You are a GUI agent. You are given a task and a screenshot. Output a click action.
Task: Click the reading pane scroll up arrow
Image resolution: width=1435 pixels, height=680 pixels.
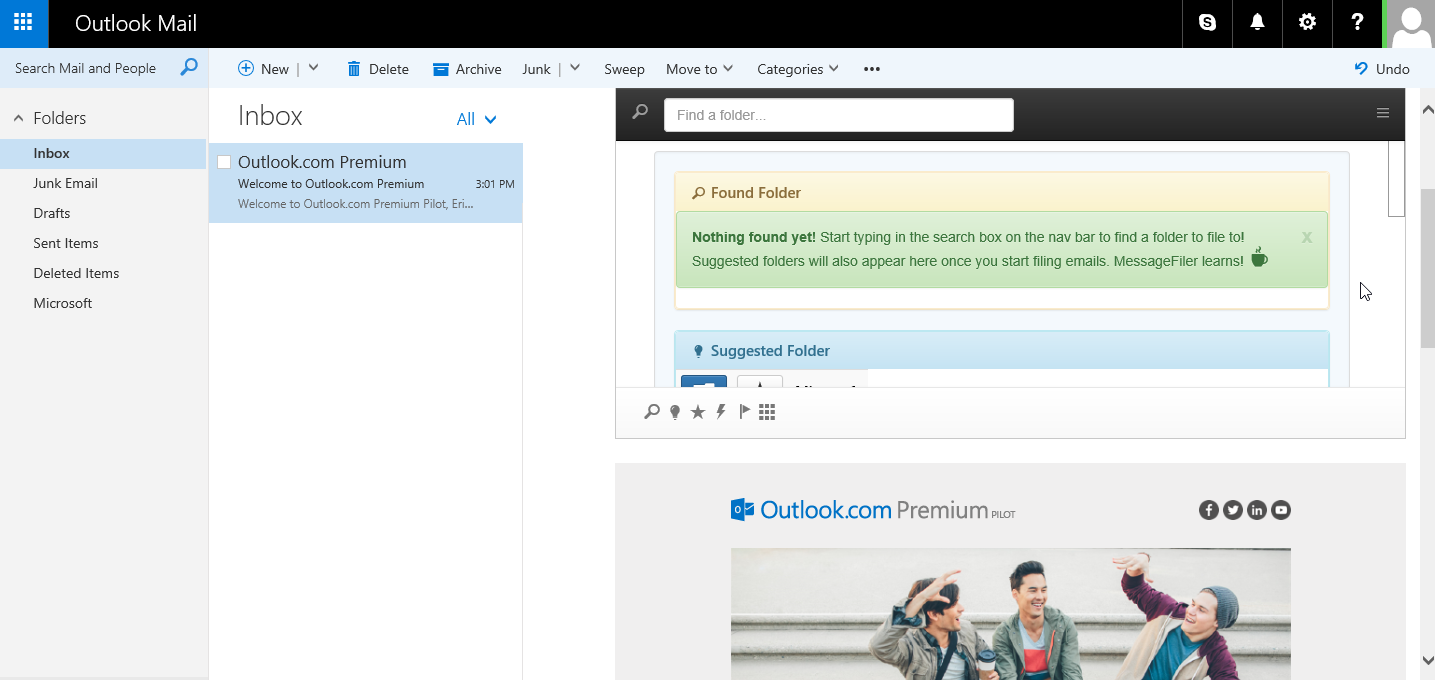click(x=1427, y=109)
